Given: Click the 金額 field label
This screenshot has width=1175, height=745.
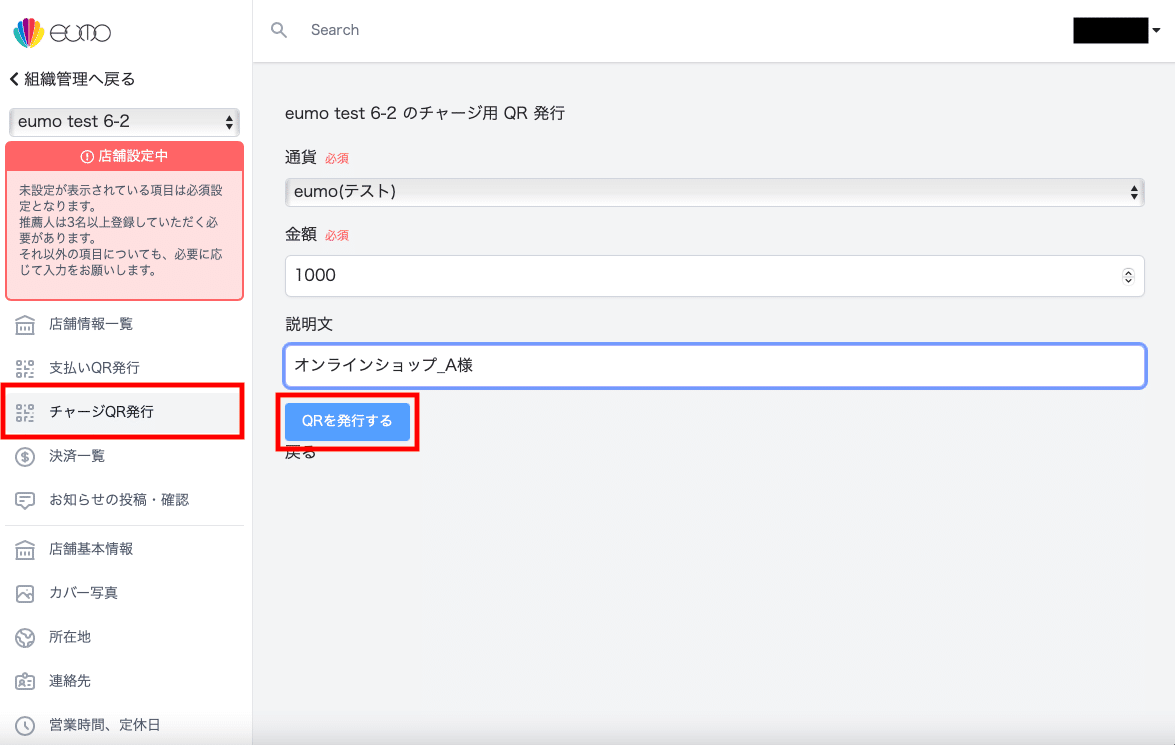Looking at the screenshot, I should coord(300,235).
